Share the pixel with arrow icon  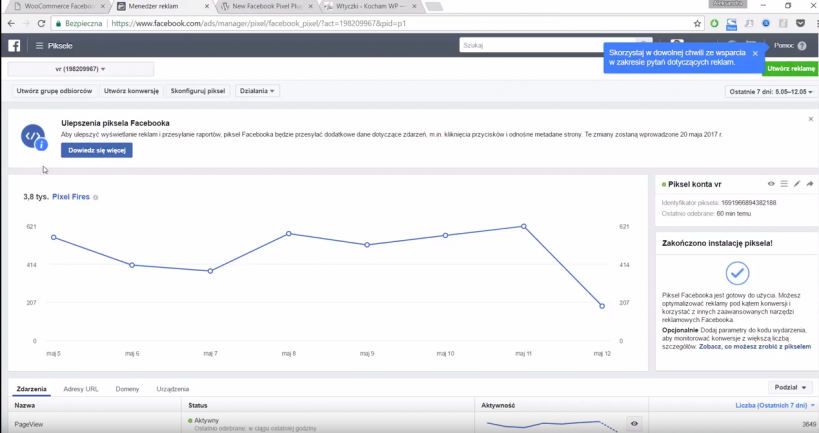[x=810, y=184]
